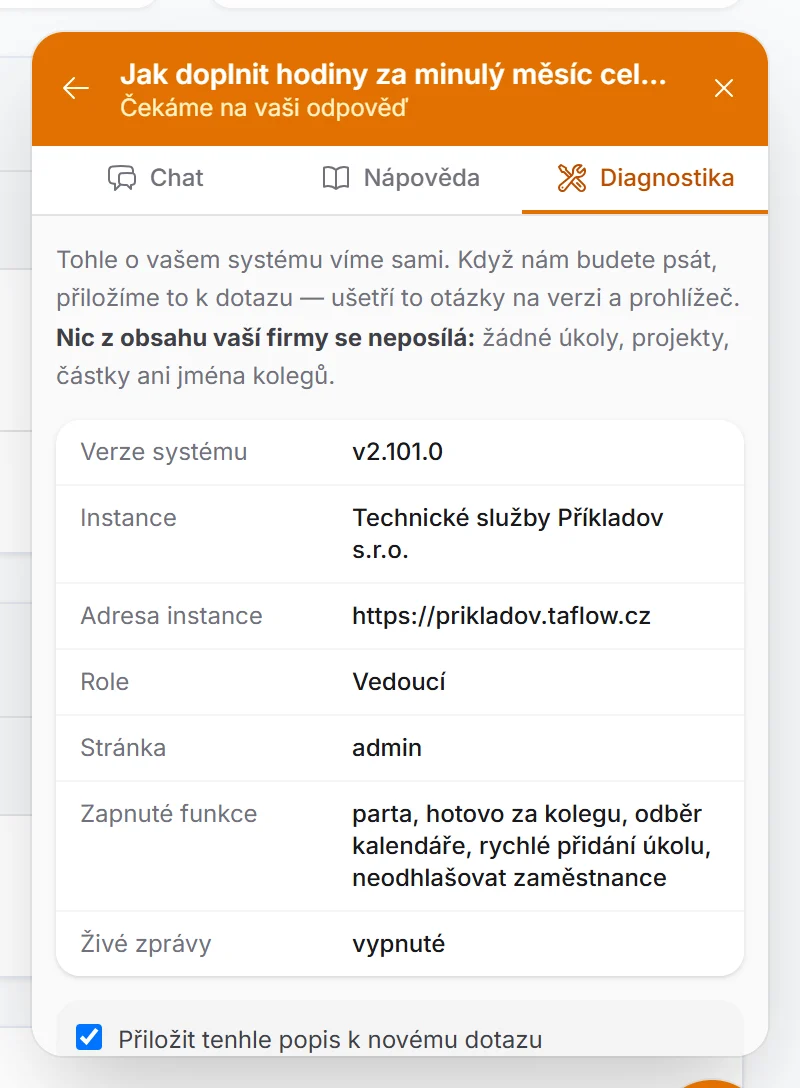Click the open book icon

click(x=336, y=178)
